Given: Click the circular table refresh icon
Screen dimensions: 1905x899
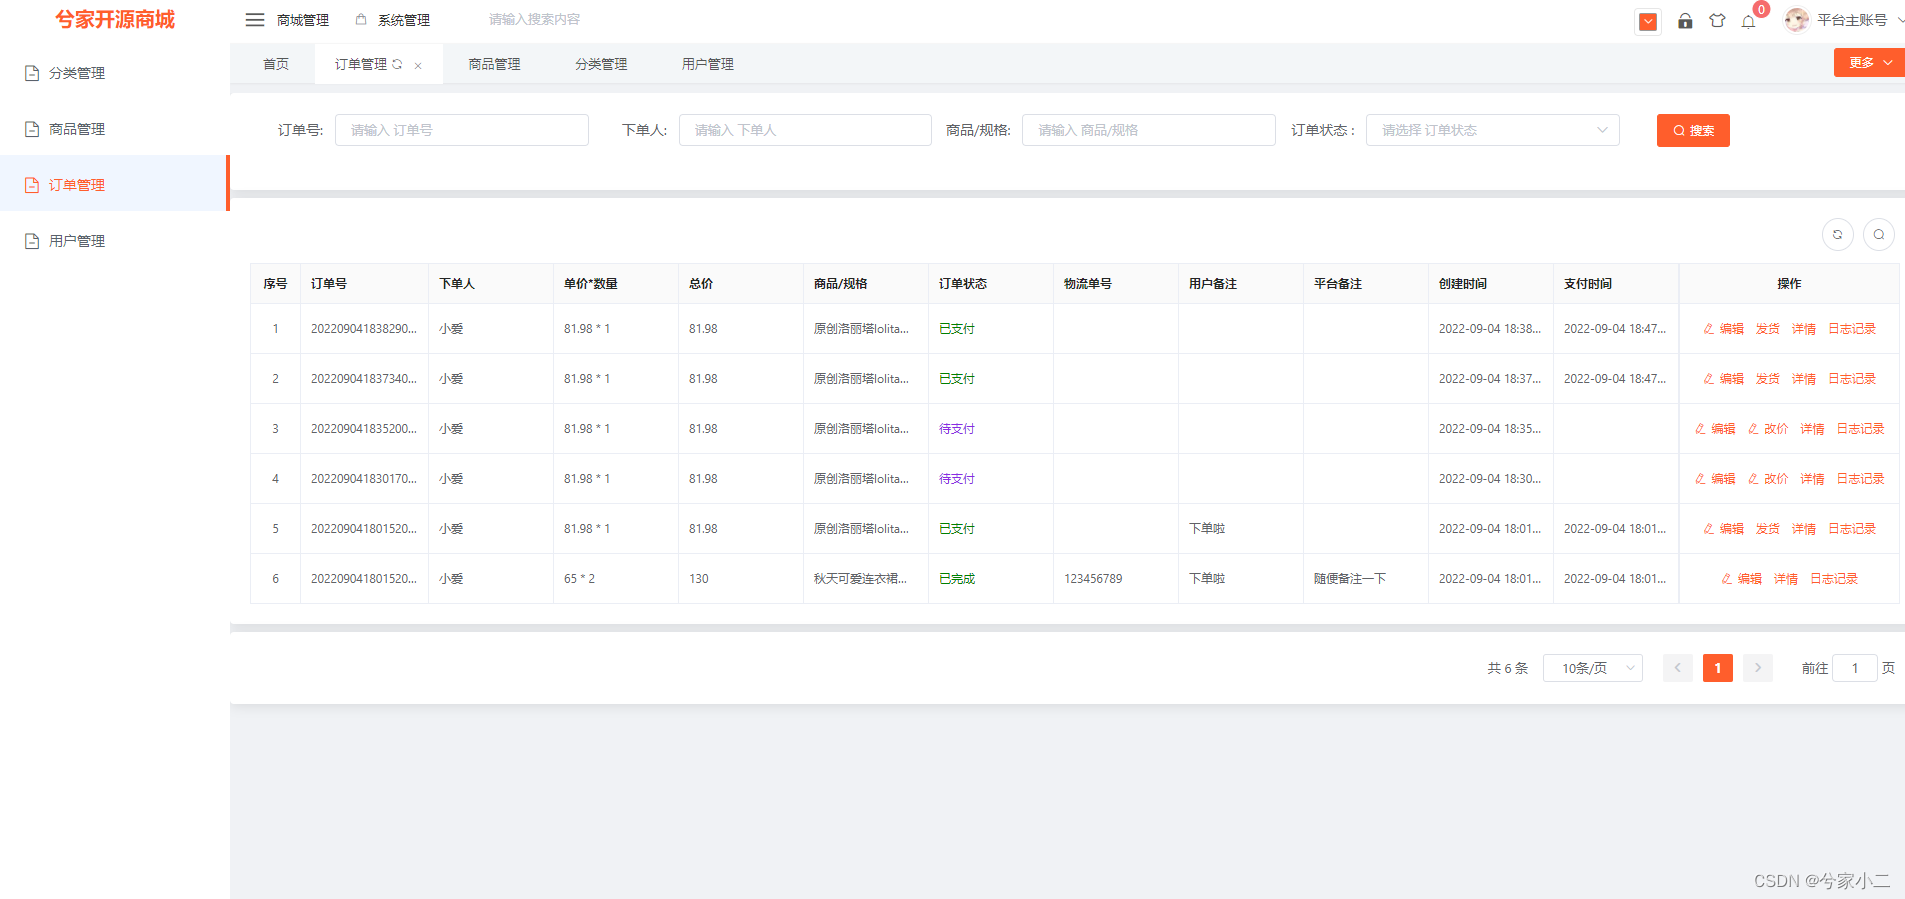Looking at the screenshot, I should coord(1838,235).
